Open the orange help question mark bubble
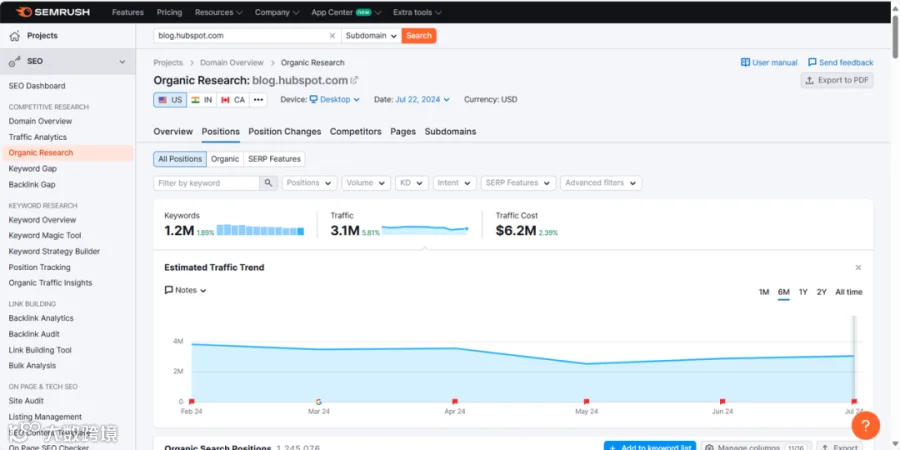The image size is (900, 450). [866, 425]
